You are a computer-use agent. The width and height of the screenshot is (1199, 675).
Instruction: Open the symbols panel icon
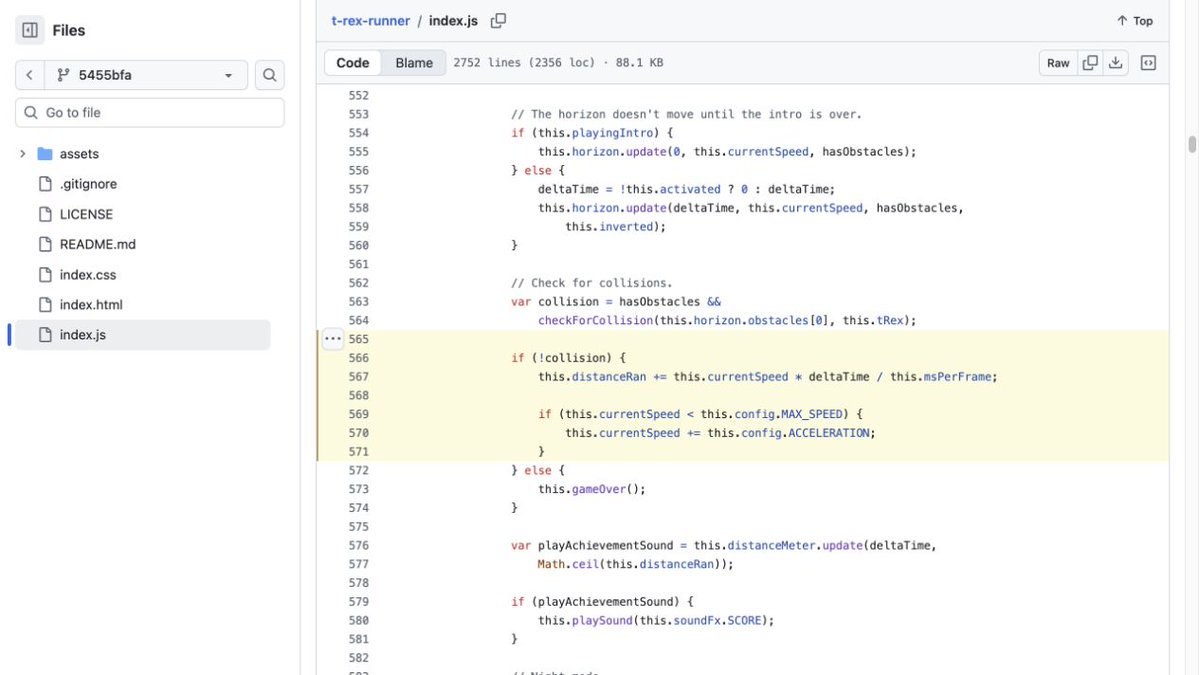(x=1148, y=63)
